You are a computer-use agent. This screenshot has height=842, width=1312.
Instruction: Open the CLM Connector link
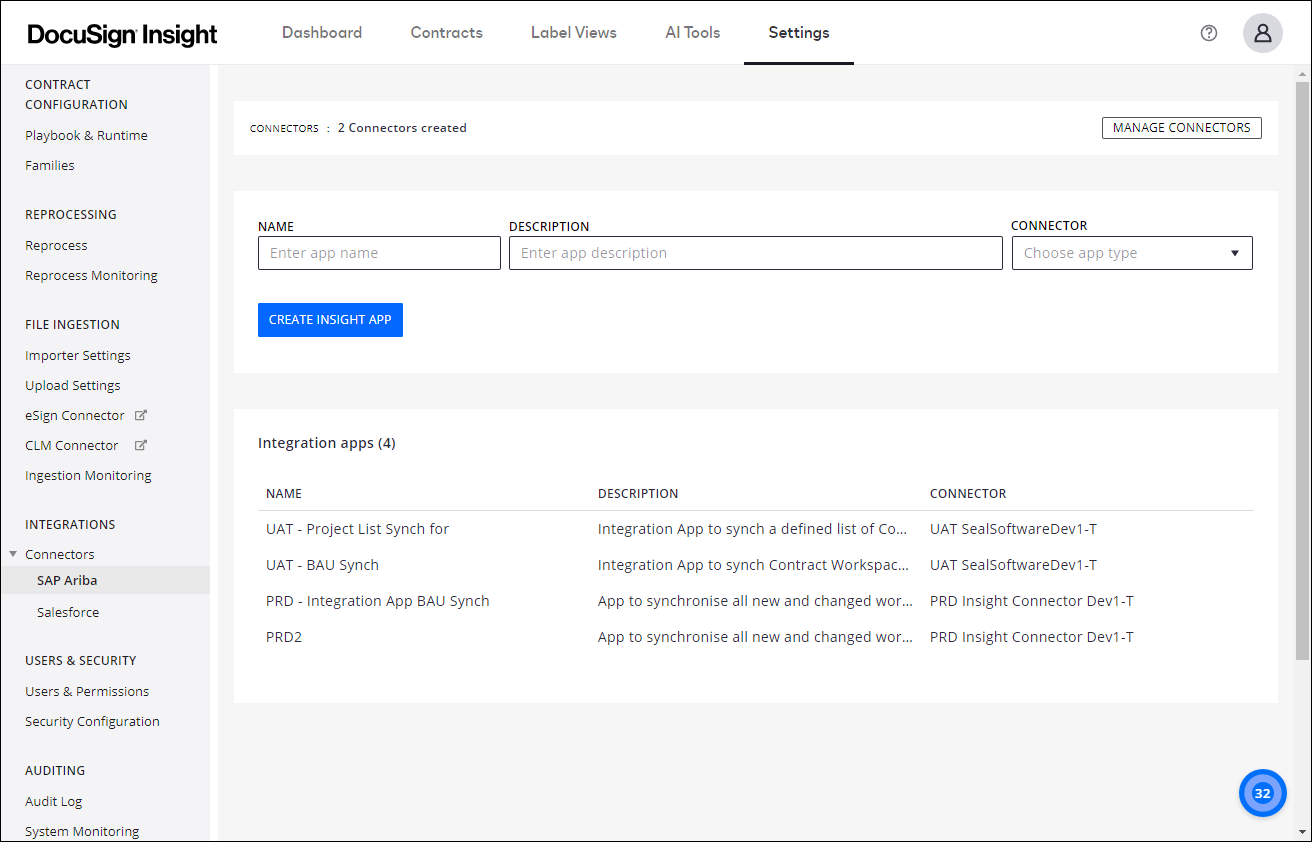(72, 445)
